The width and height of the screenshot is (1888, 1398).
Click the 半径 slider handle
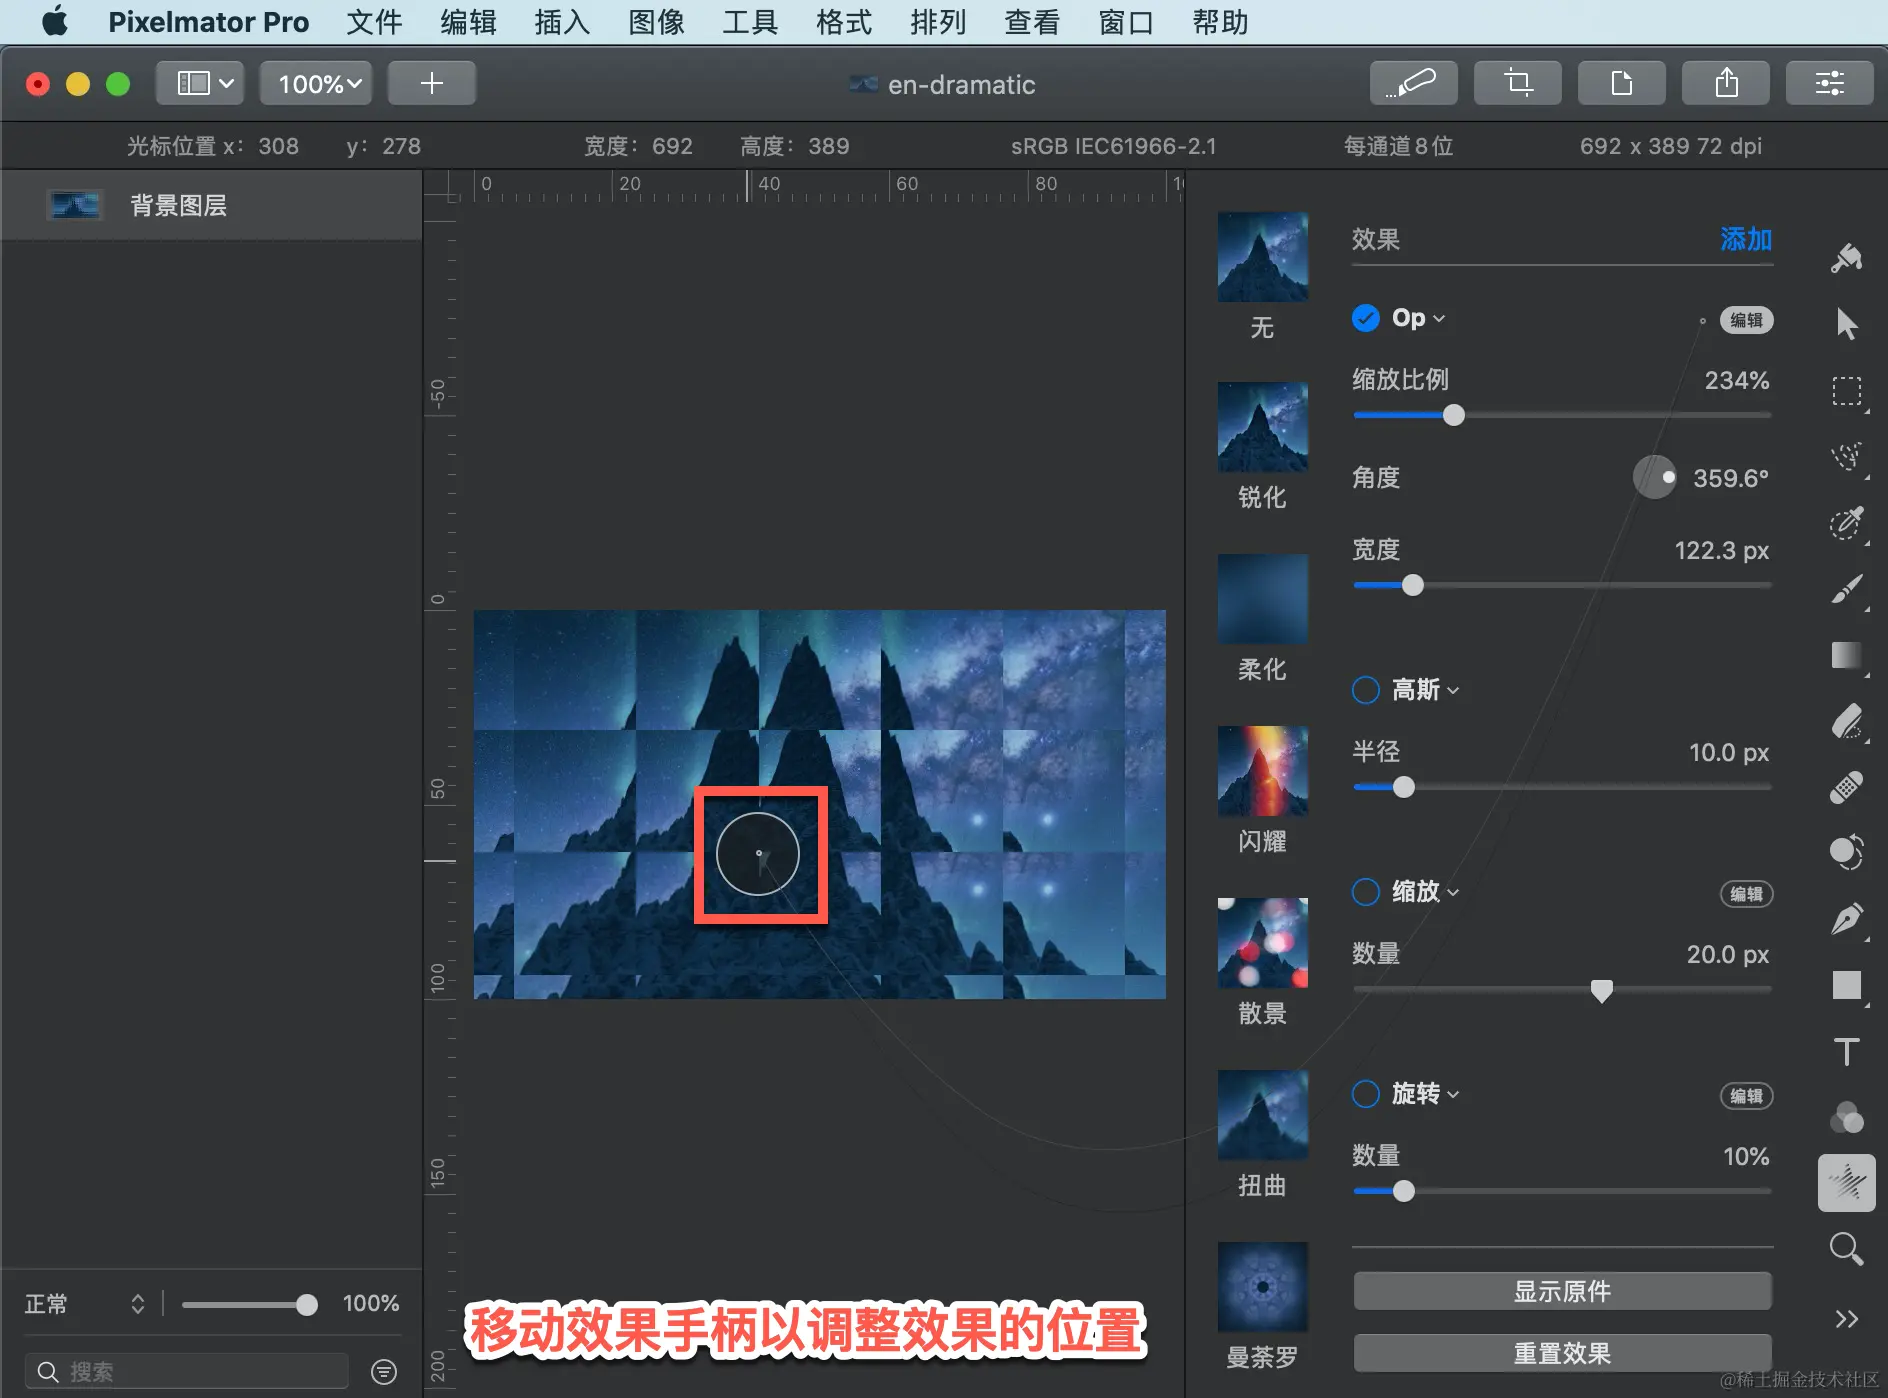point(1404,787)
